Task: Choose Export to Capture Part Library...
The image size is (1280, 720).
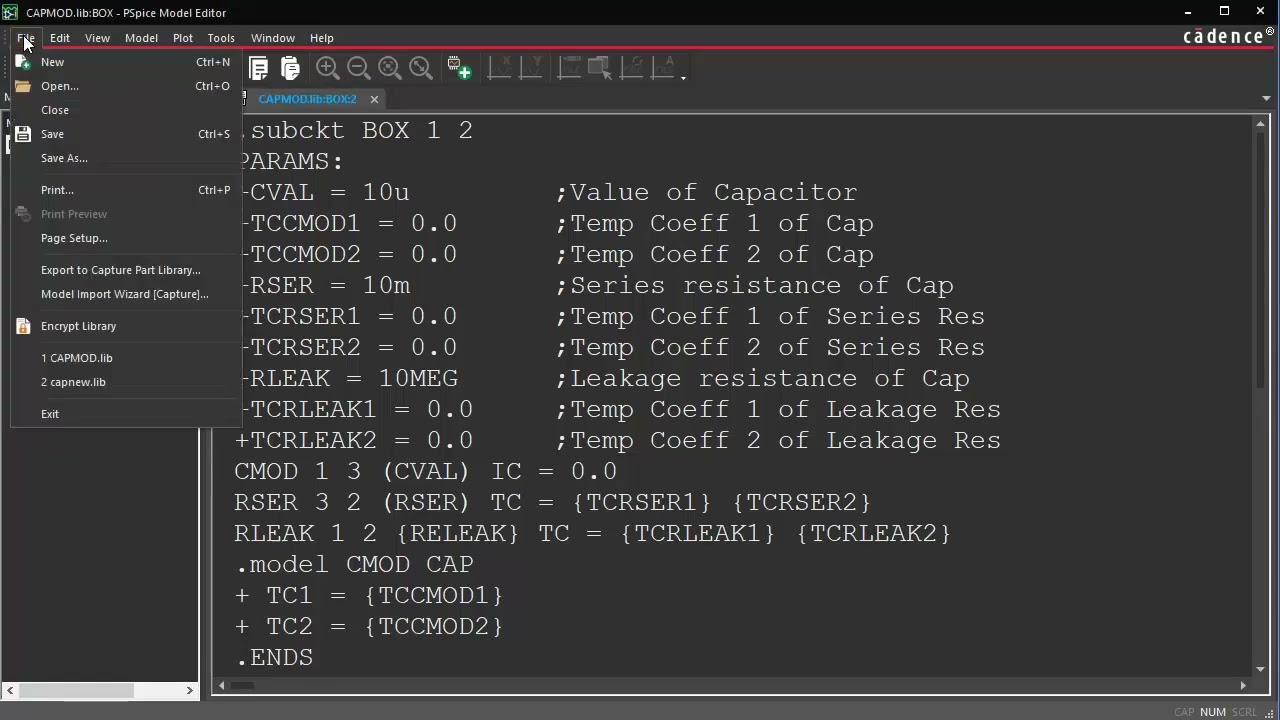Action: pyautogui.click(x=125, y=270)
